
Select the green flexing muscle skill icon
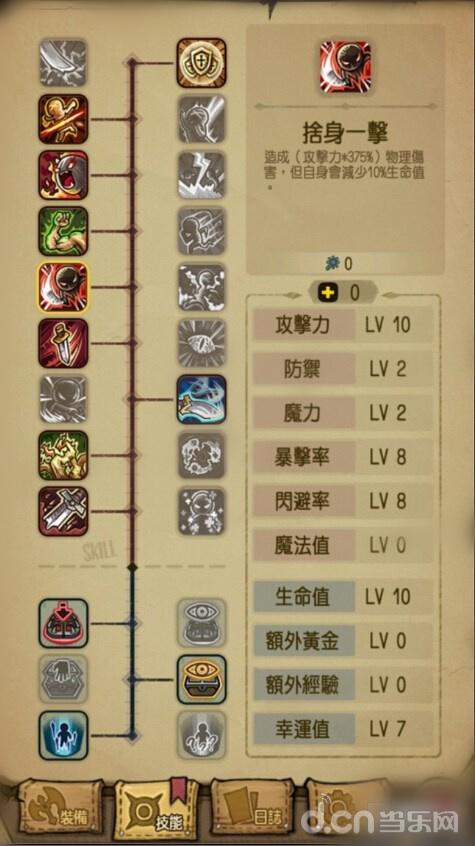click(63, 231)
